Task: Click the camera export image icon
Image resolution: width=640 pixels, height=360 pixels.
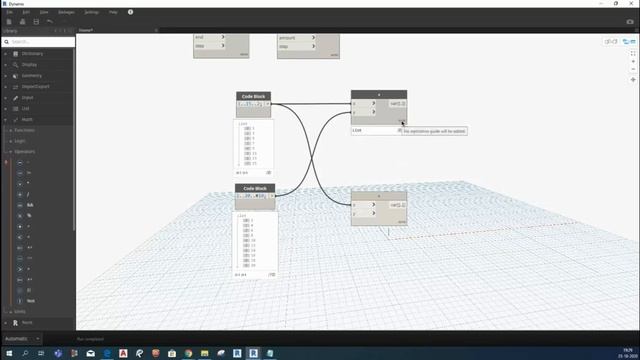Action: point(630,22)
